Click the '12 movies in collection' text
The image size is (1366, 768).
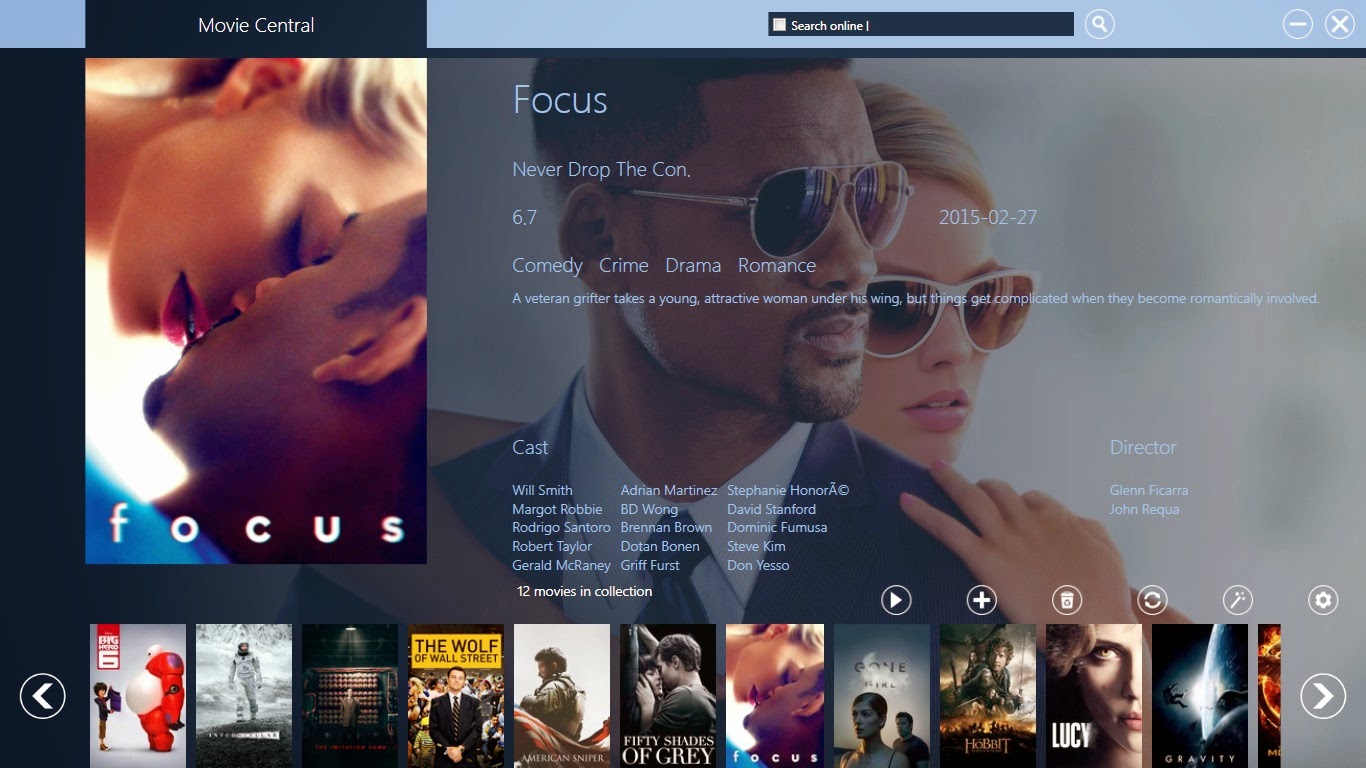pos(584,591)
